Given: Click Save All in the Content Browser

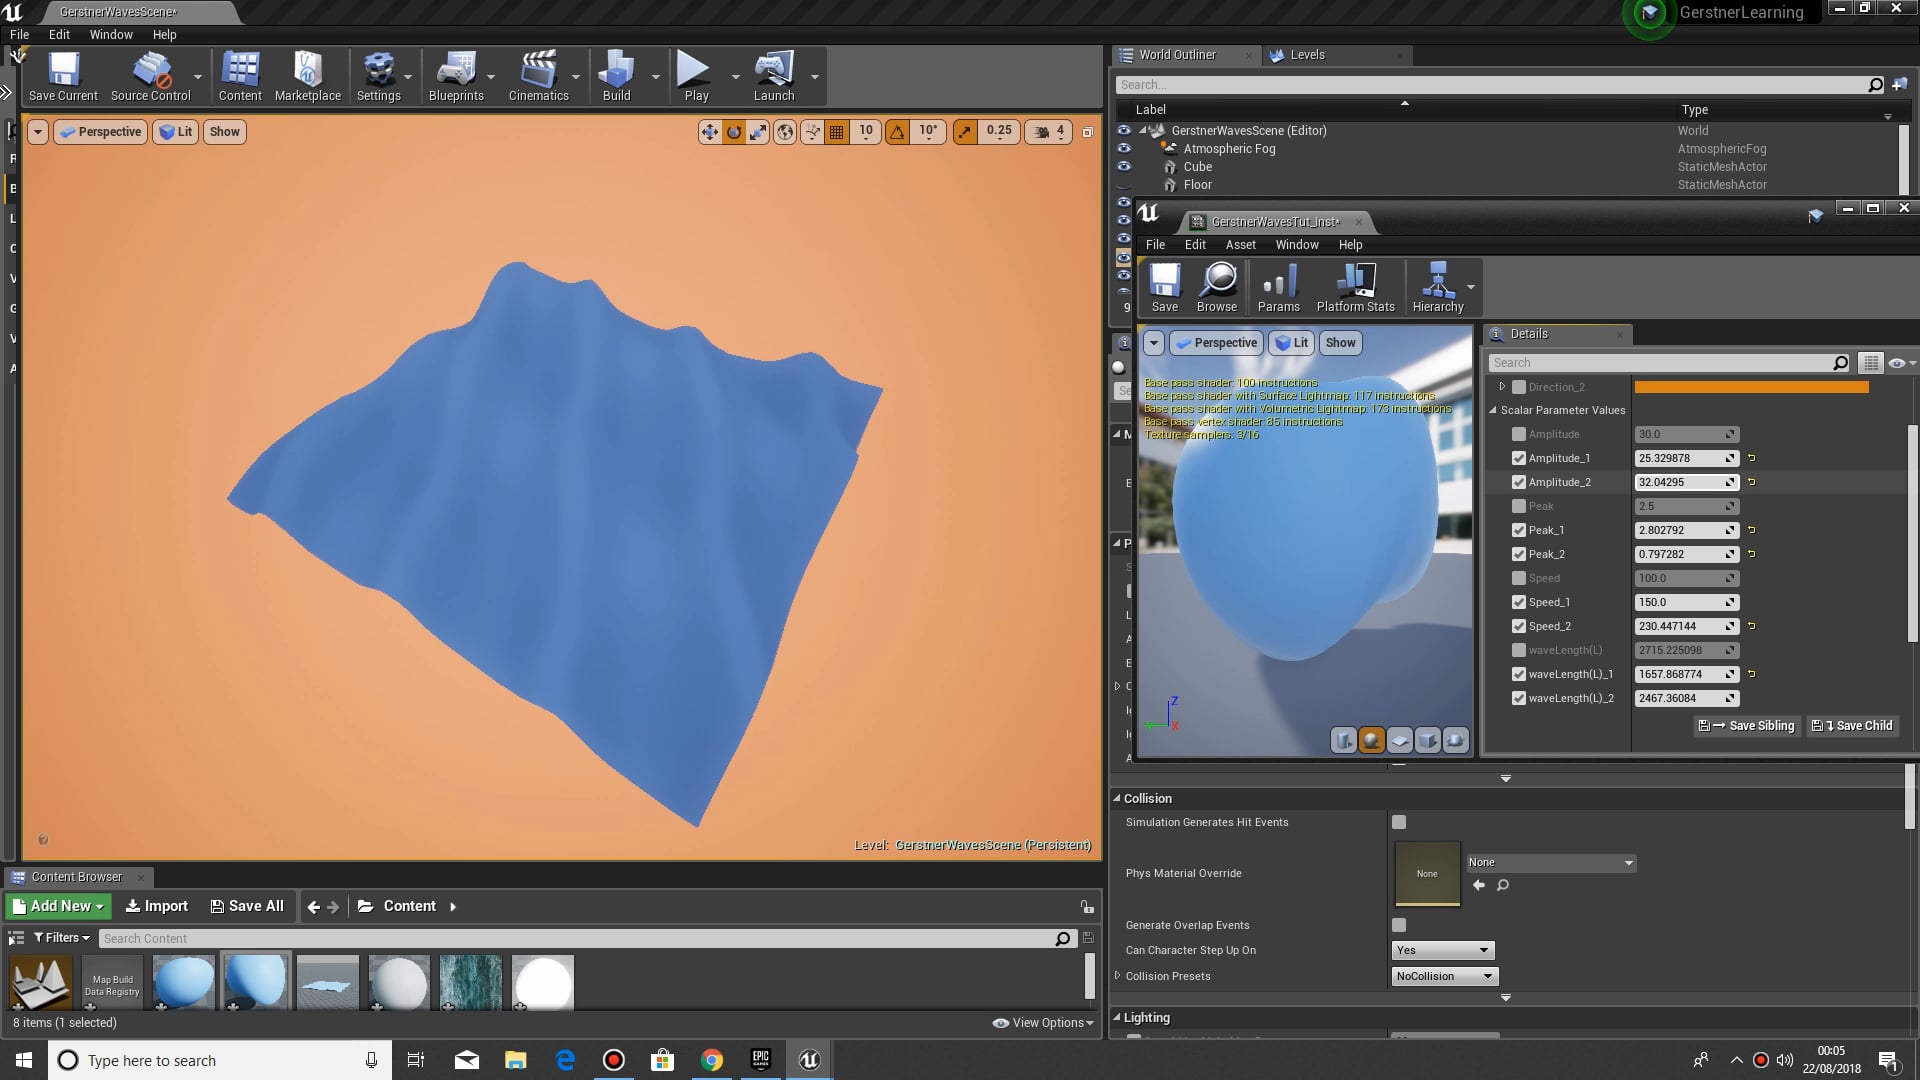Looking at the screenshot, I should click(247, 906).
